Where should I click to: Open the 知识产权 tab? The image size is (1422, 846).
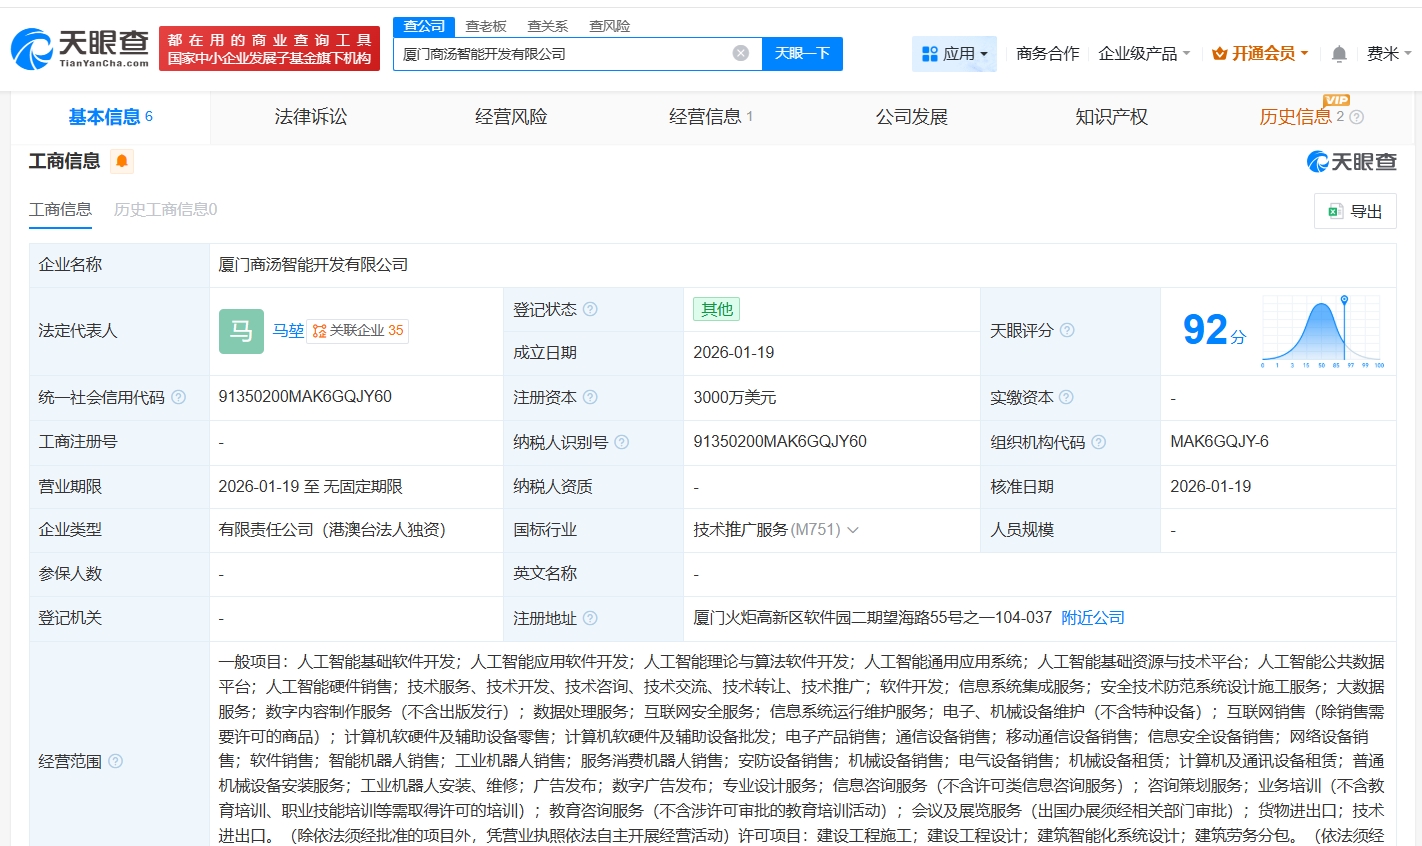coord(1111,117)
